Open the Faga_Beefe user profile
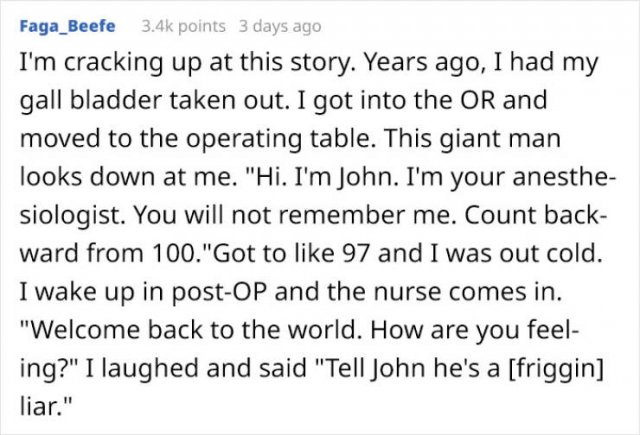 coord(67,26)
